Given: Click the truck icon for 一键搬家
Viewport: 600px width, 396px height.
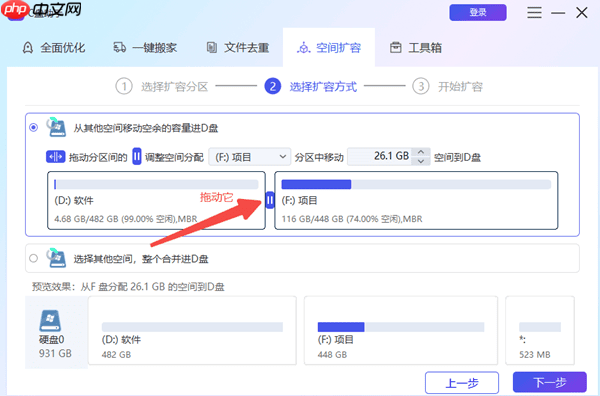Looking at the screenshot, I should pos(120,48).
